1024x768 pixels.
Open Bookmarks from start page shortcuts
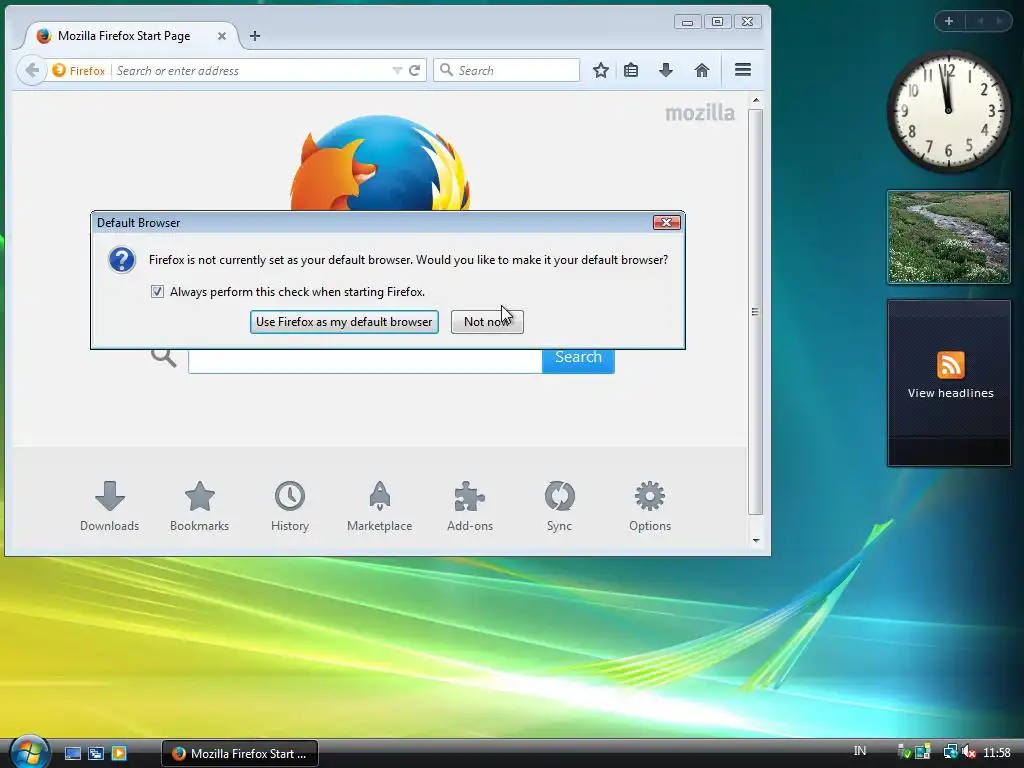click(x=199, y=506)
